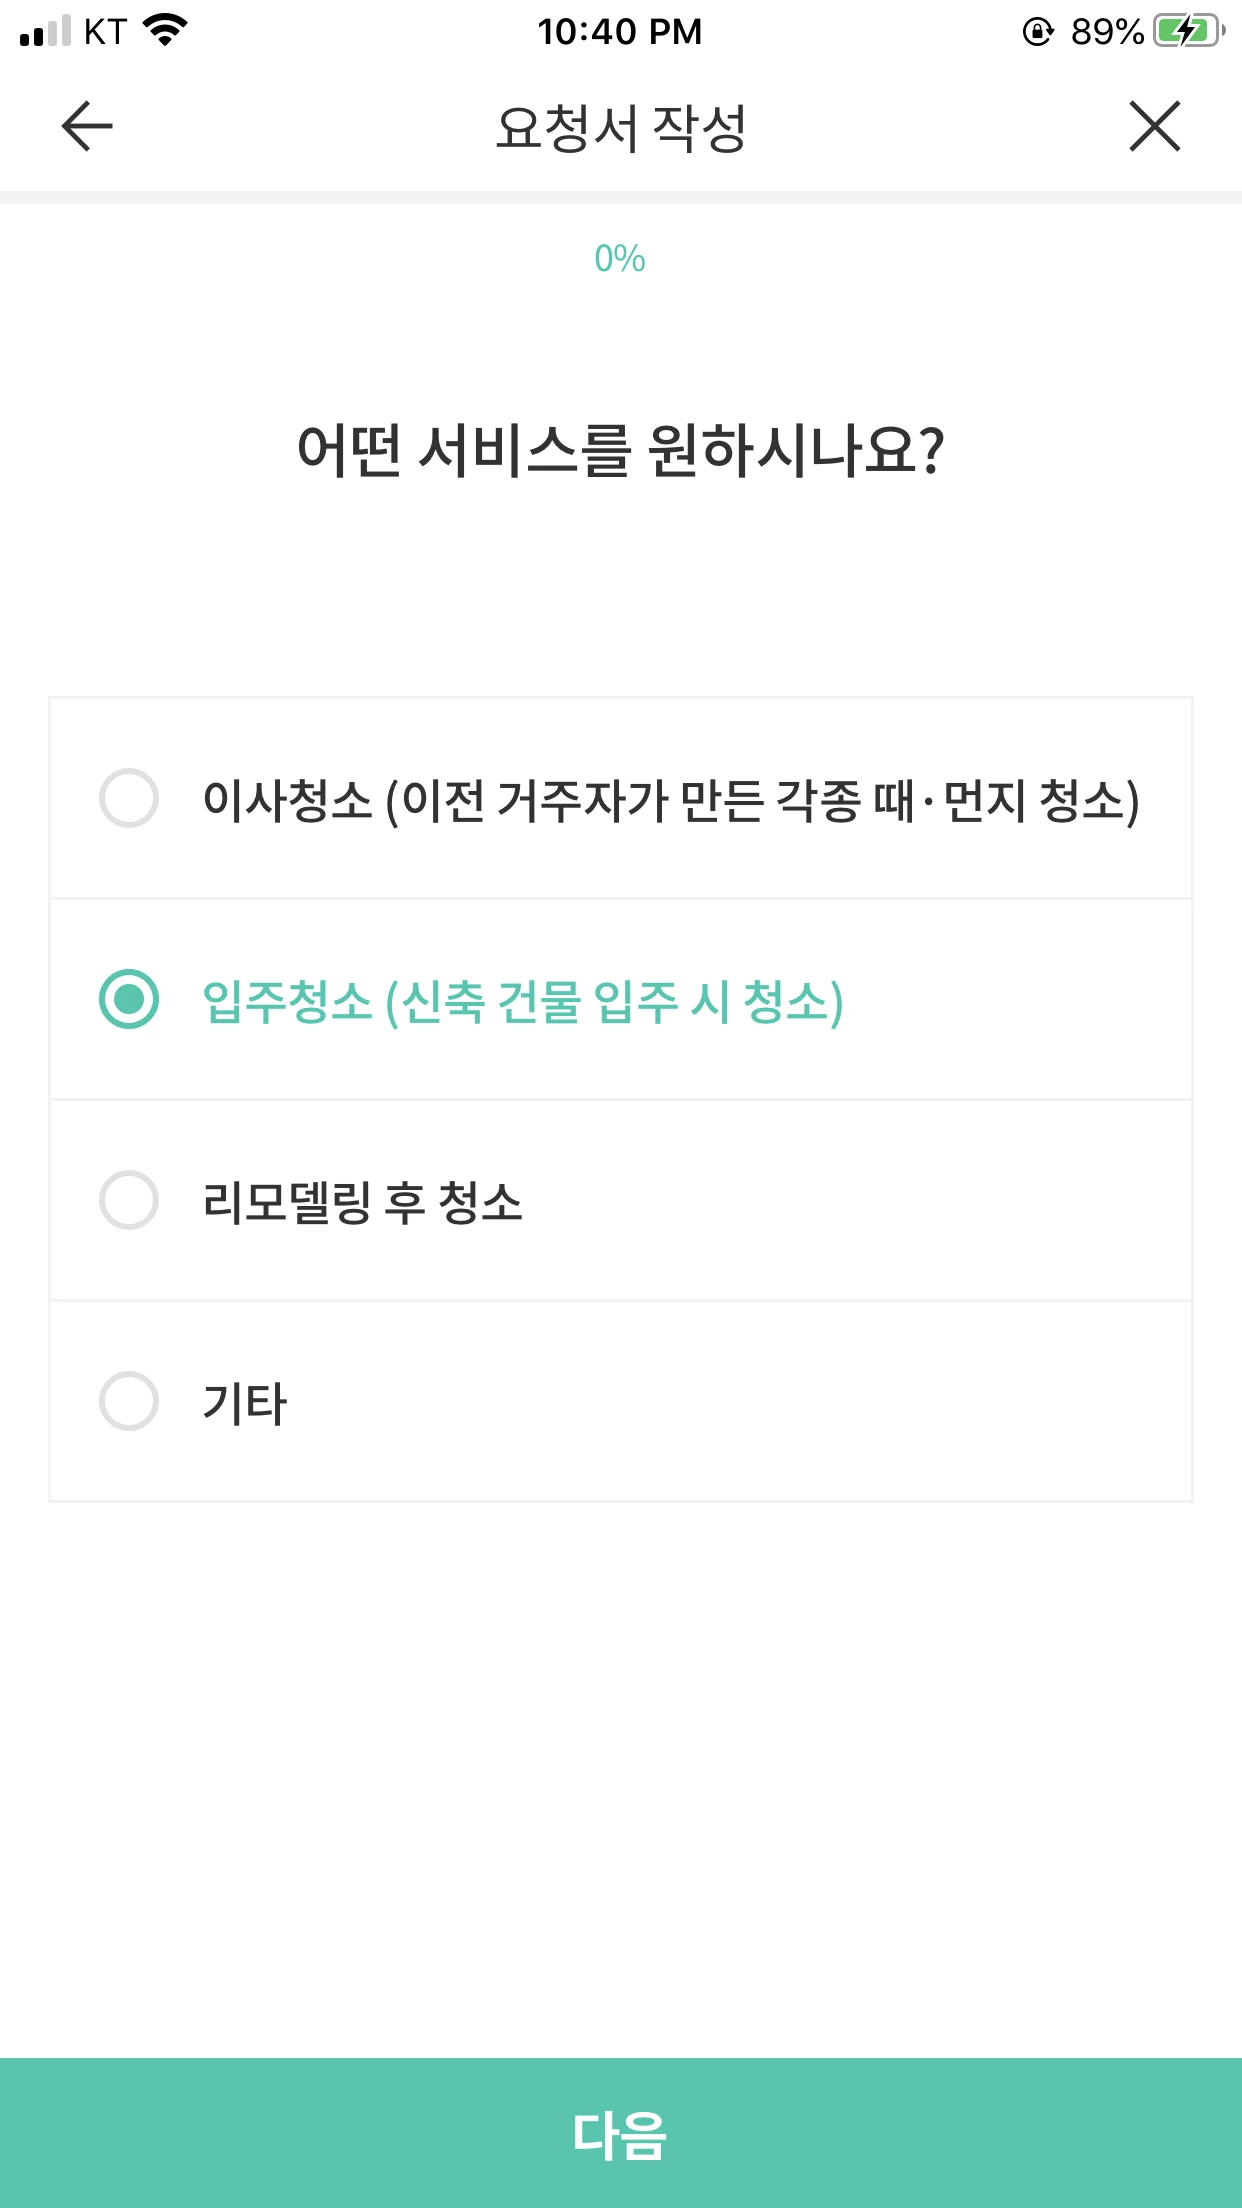This screenshot has width=1242, height=2208.
Task: Tap the back arrow icon
Action: pyautogui.click(x=87, y=127)
